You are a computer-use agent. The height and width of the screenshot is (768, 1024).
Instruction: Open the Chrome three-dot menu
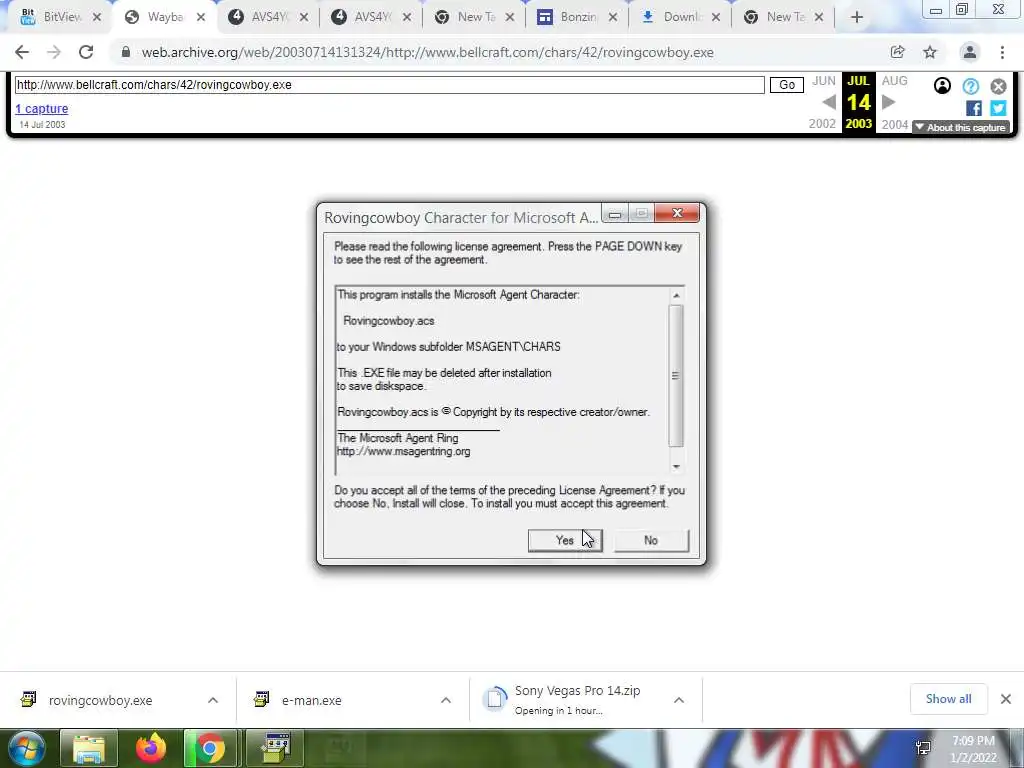pos(1002,52)
